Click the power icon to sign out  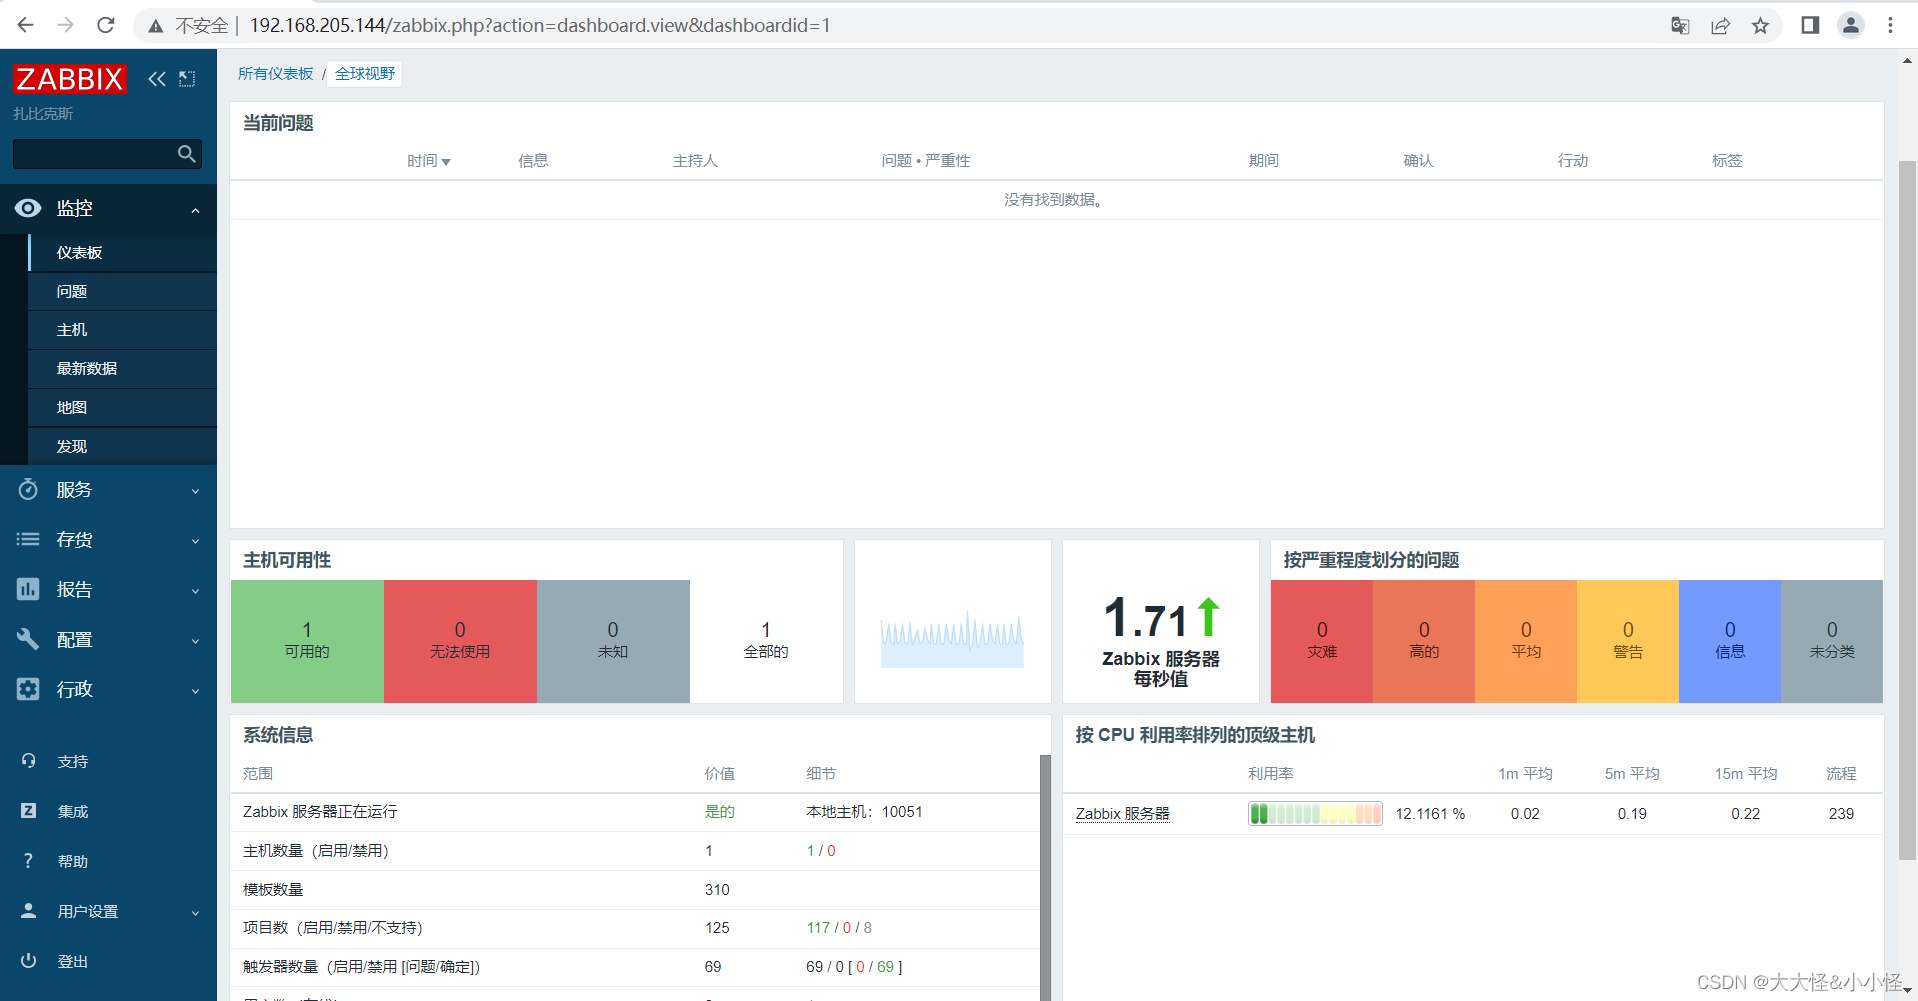[x=29, y=961]
